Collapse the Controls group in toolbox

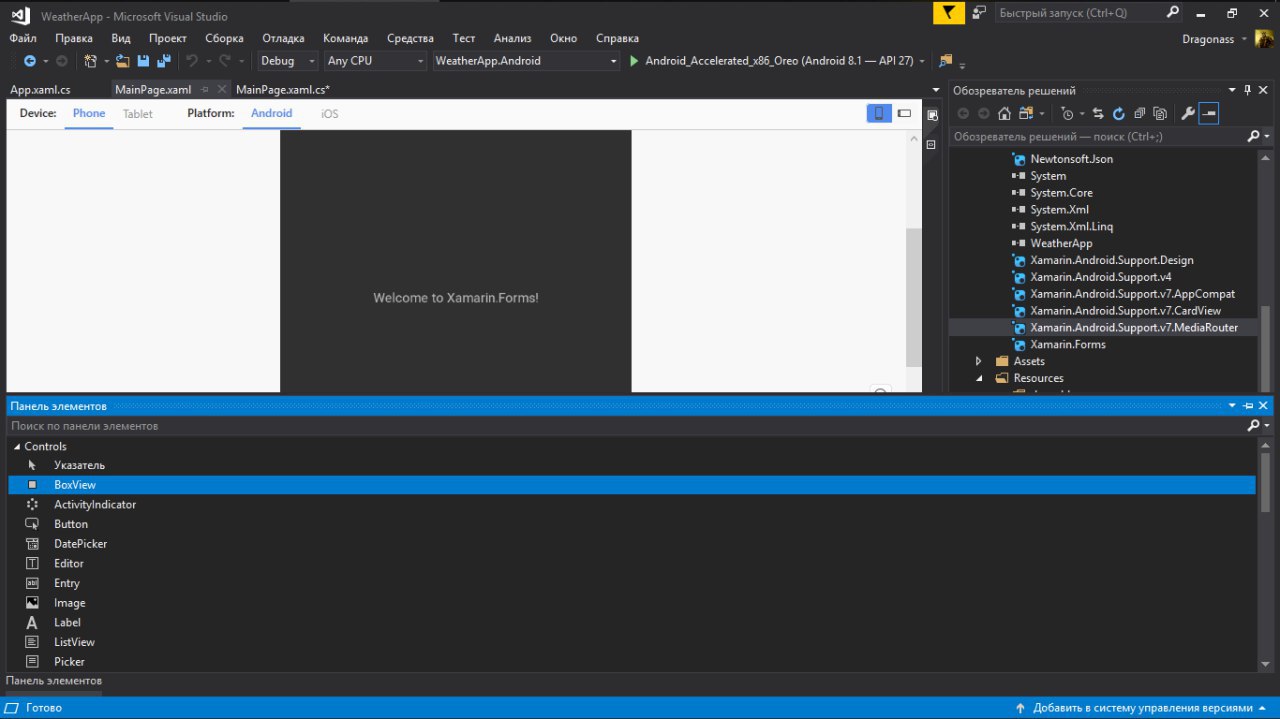coord(17,446)
